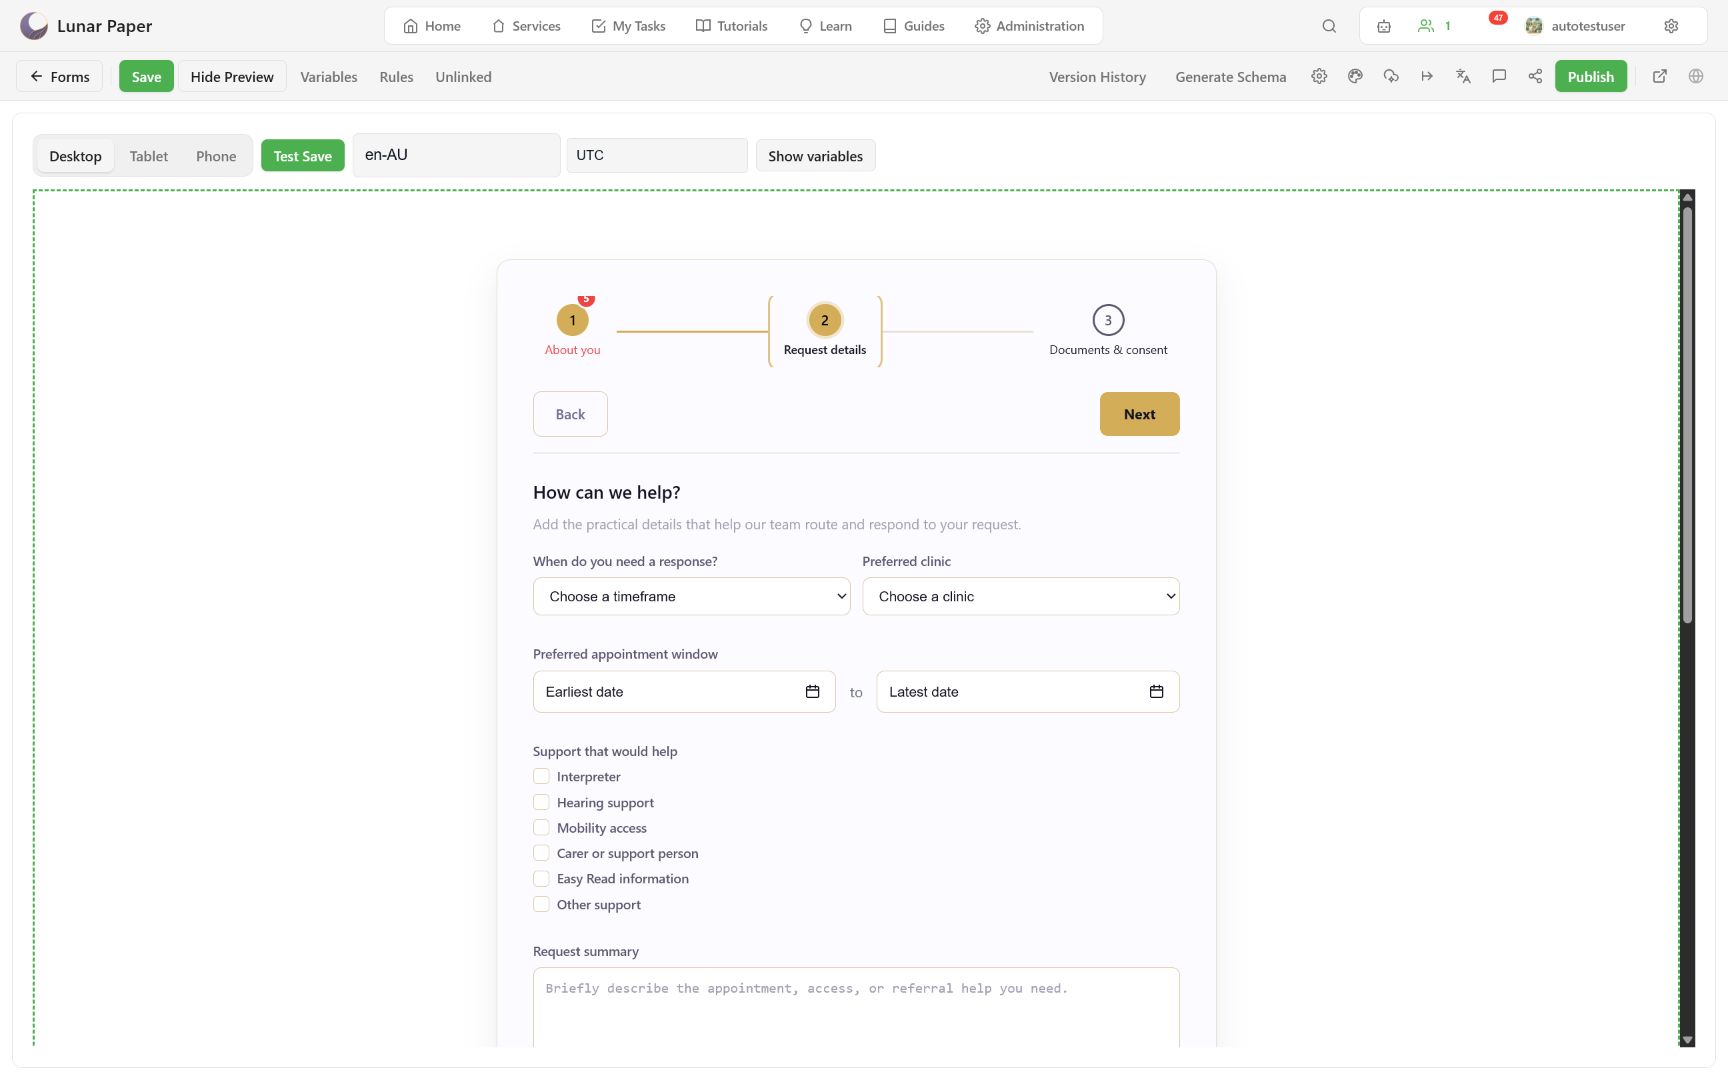Open the Variables tab

tap(329, 77)
